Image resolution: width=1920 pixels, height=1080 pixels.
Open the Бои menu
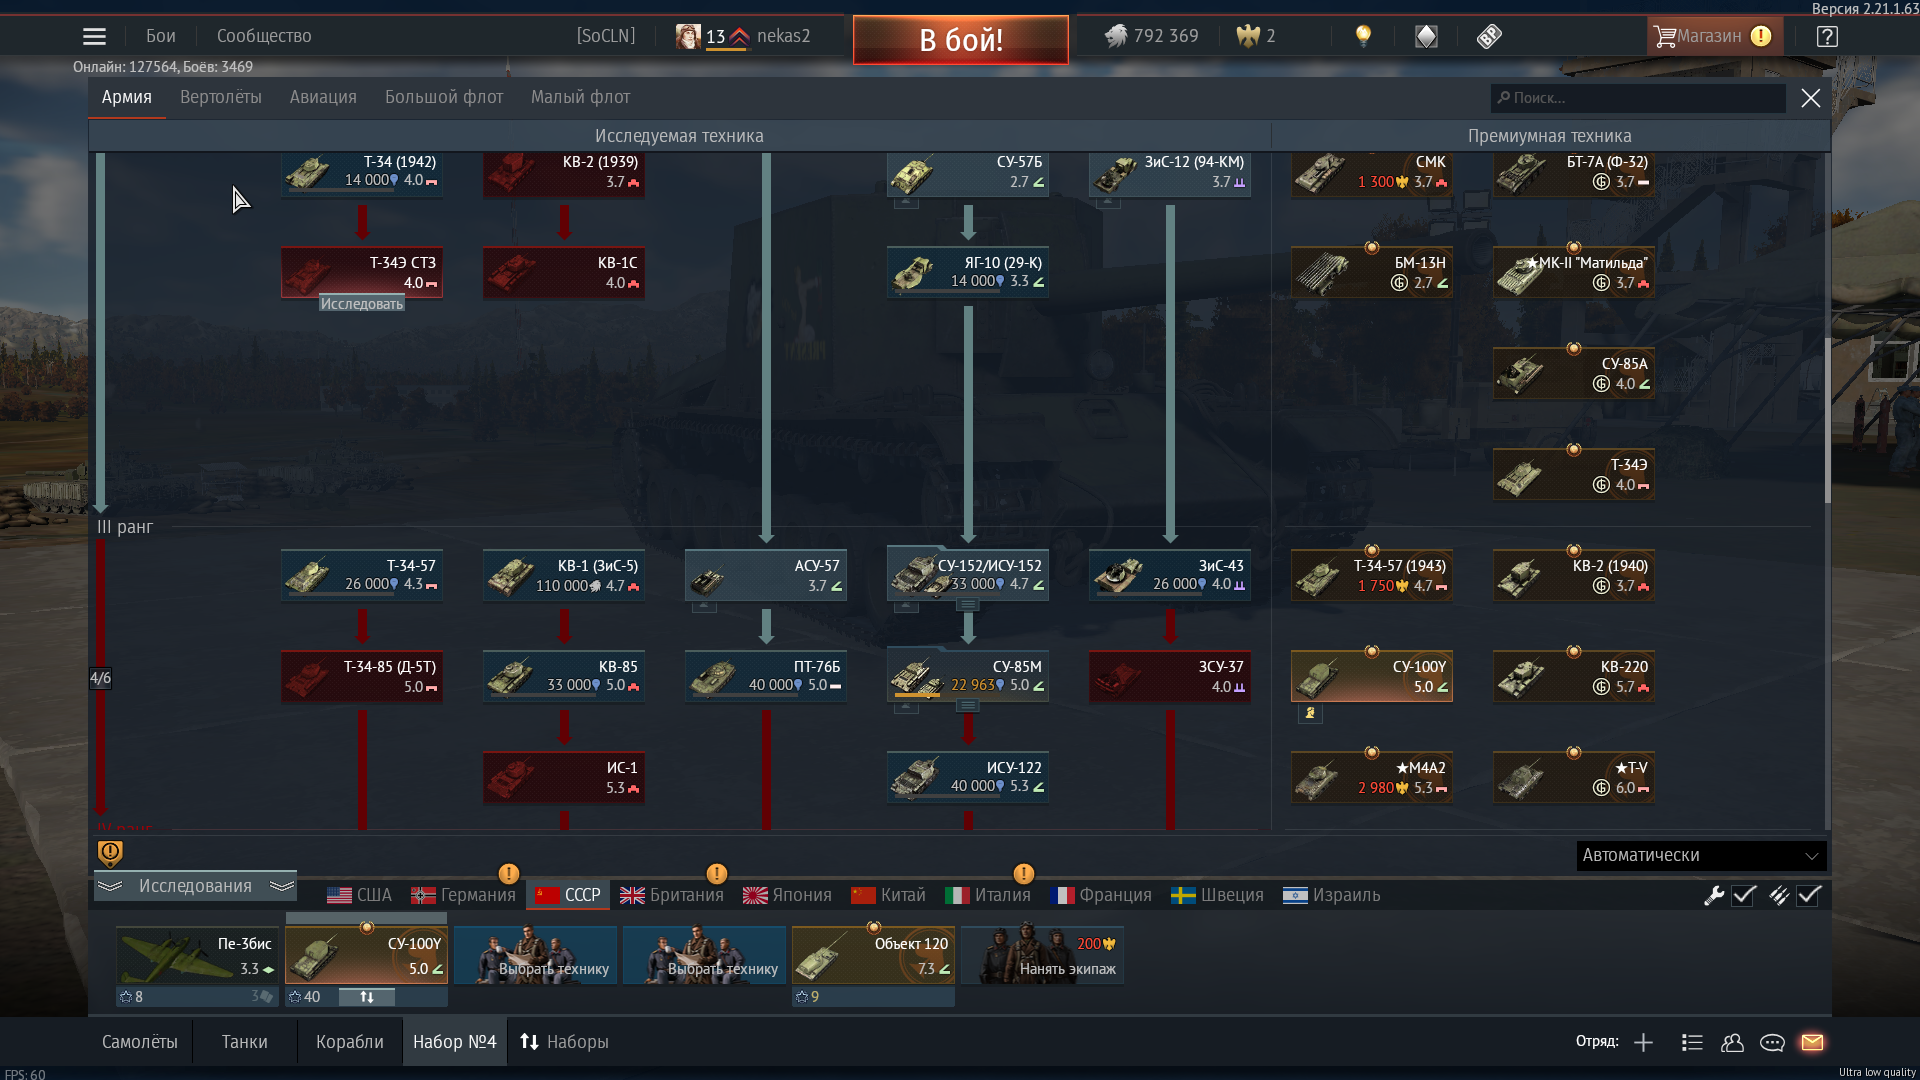tap(161, 36)
